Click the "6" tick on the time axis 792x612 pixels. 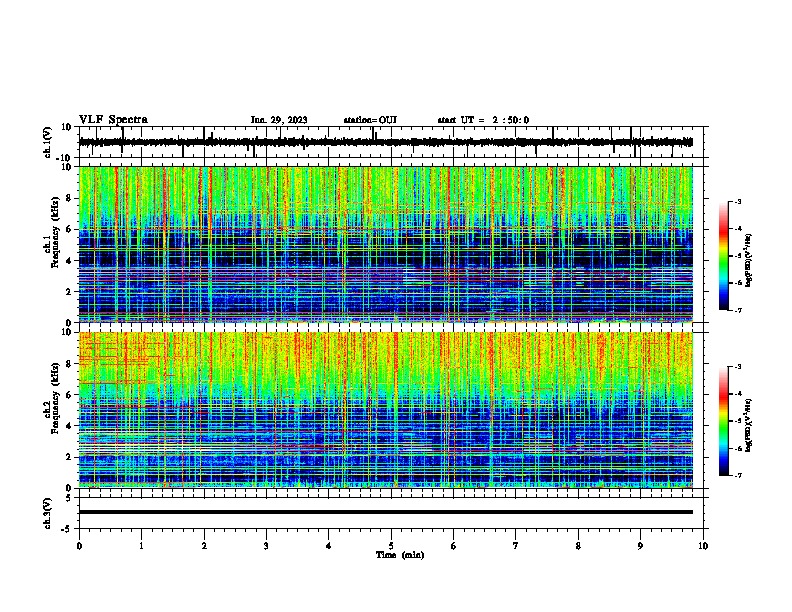pos(454,546)
